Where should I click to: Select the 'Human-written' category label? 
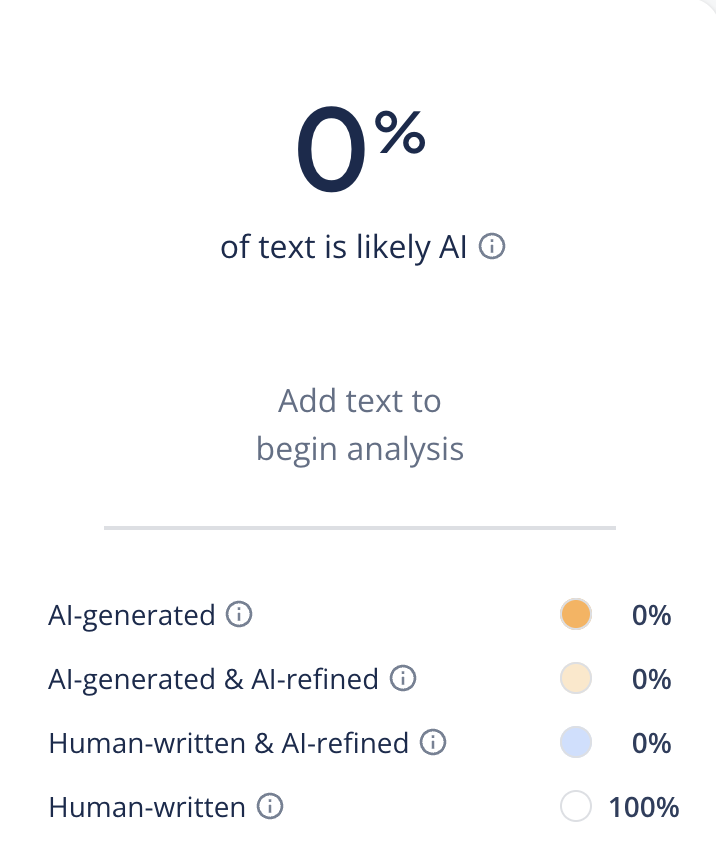146,806
